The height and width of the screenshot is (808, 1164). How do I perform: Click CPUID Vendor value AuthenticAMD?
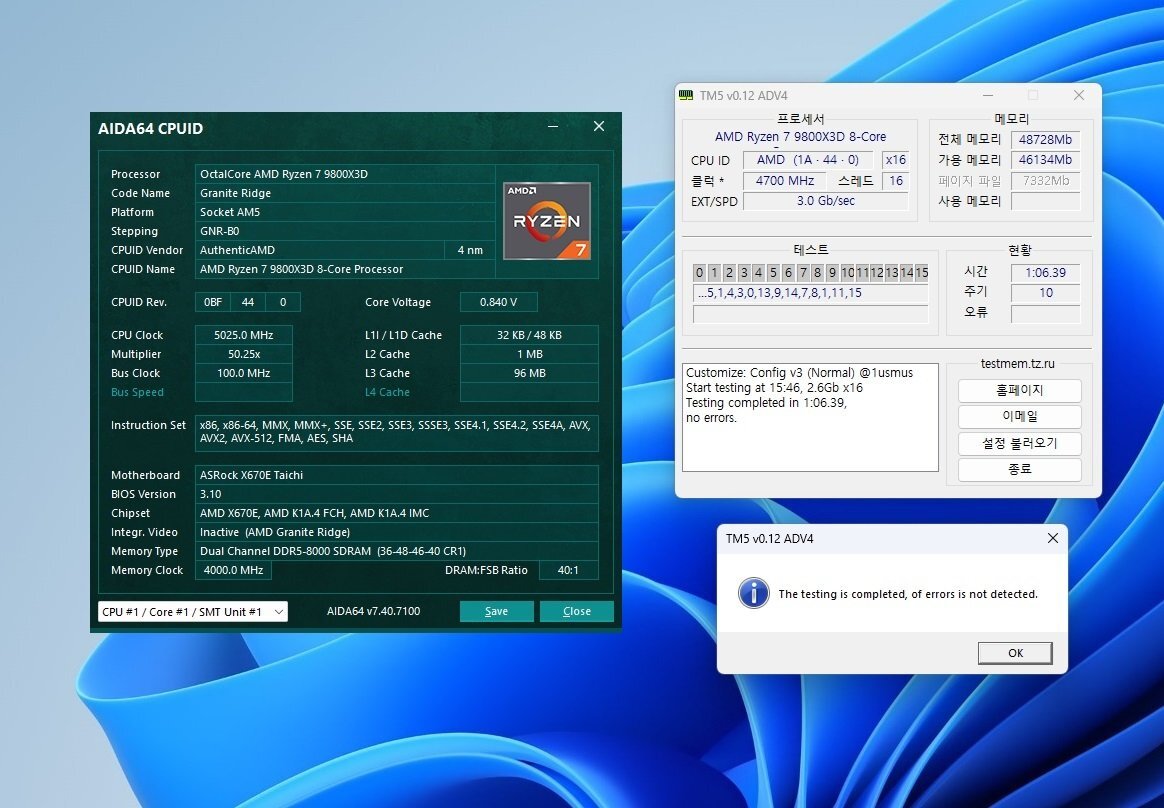coord(319,250)
